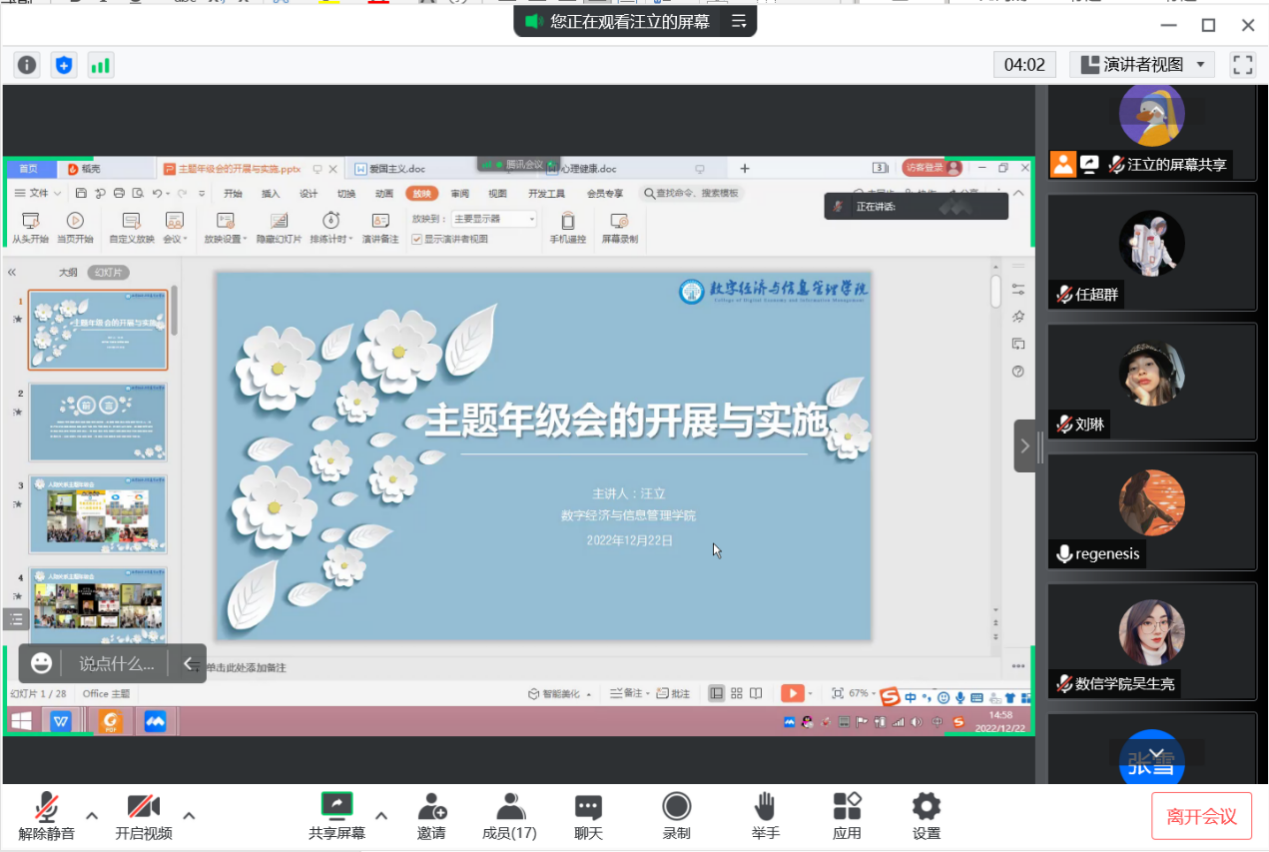Viewport: 1269px width, 852px height.
Task: Raise hand with 举手 icon
Action: tap(765, 815)
